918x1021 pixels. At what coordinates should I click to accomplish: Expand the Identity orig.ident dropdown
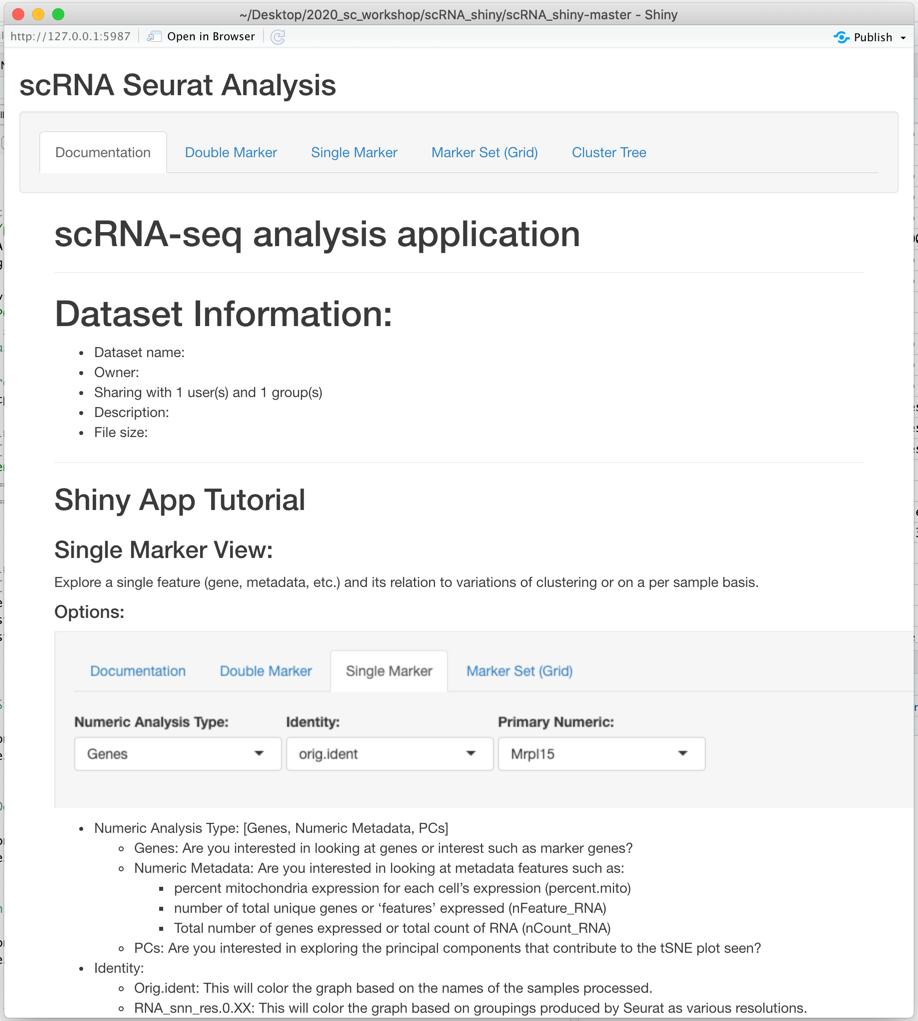click(389, 754)
